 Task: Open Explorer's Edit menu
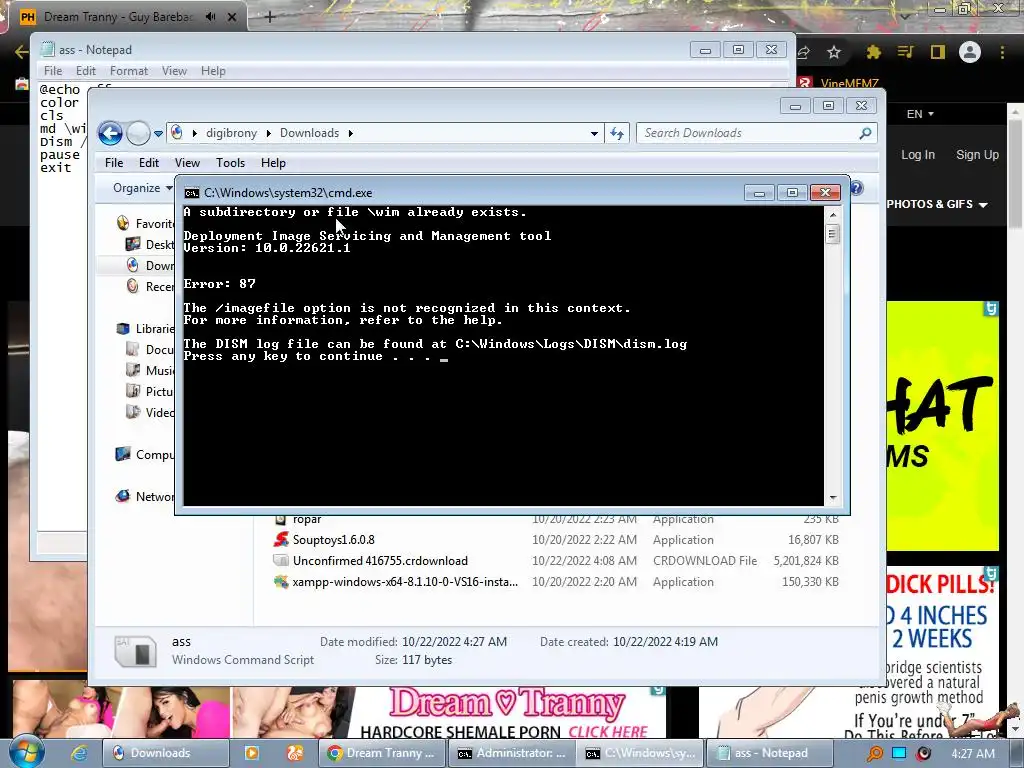click(x=148, y=163)
